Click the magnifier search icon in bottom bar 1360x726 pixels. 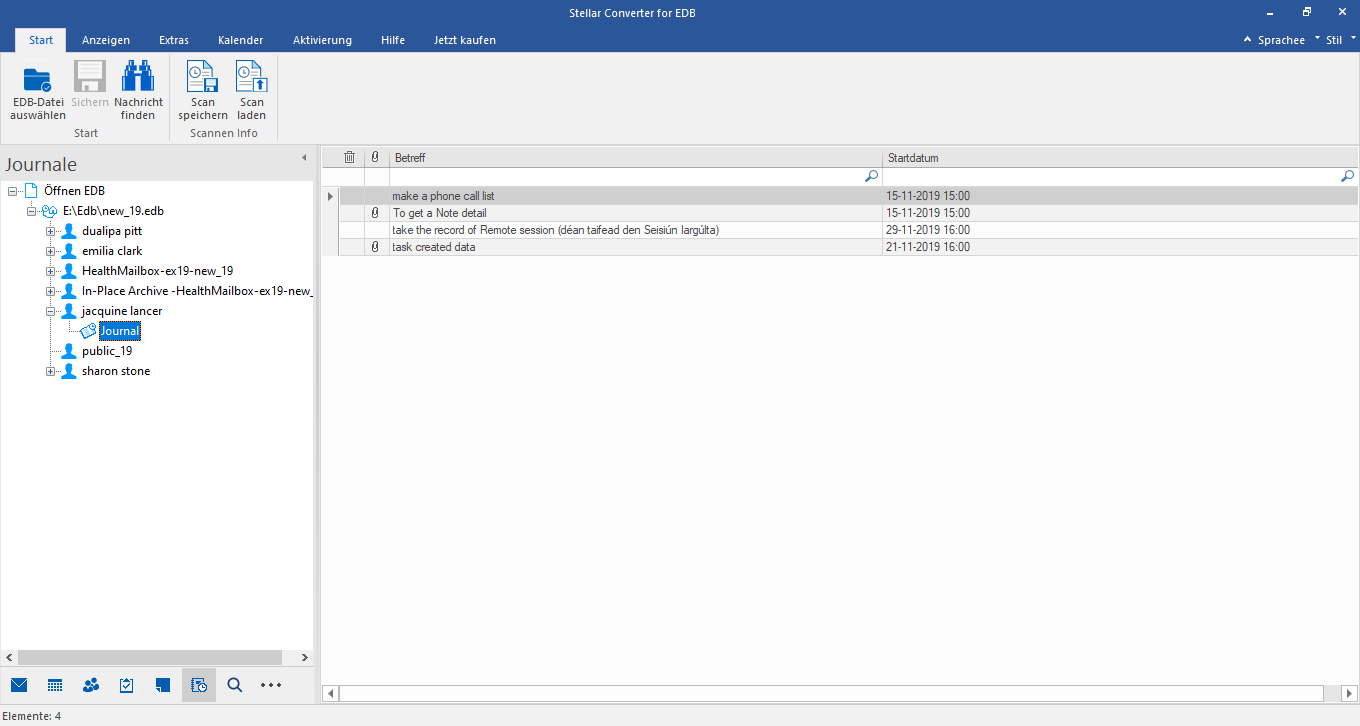point(235,685)
